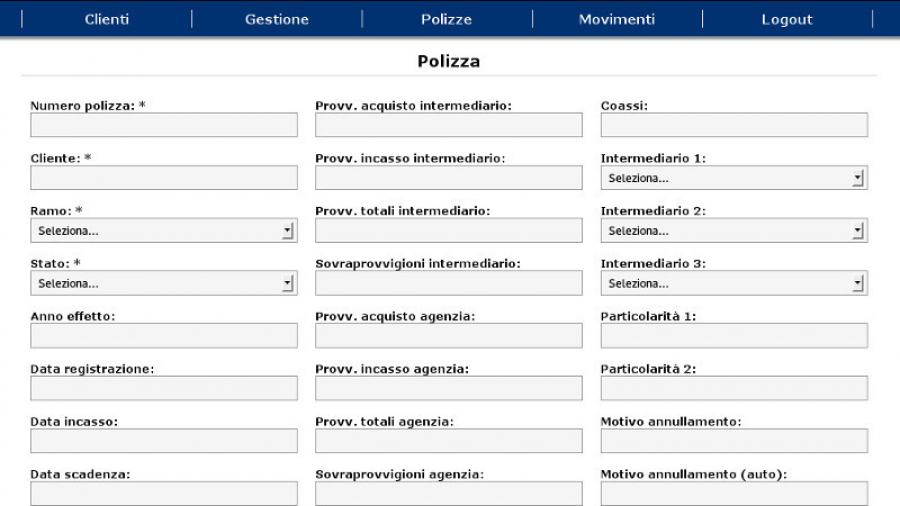Open the Gestione menu

pos(277,19)
